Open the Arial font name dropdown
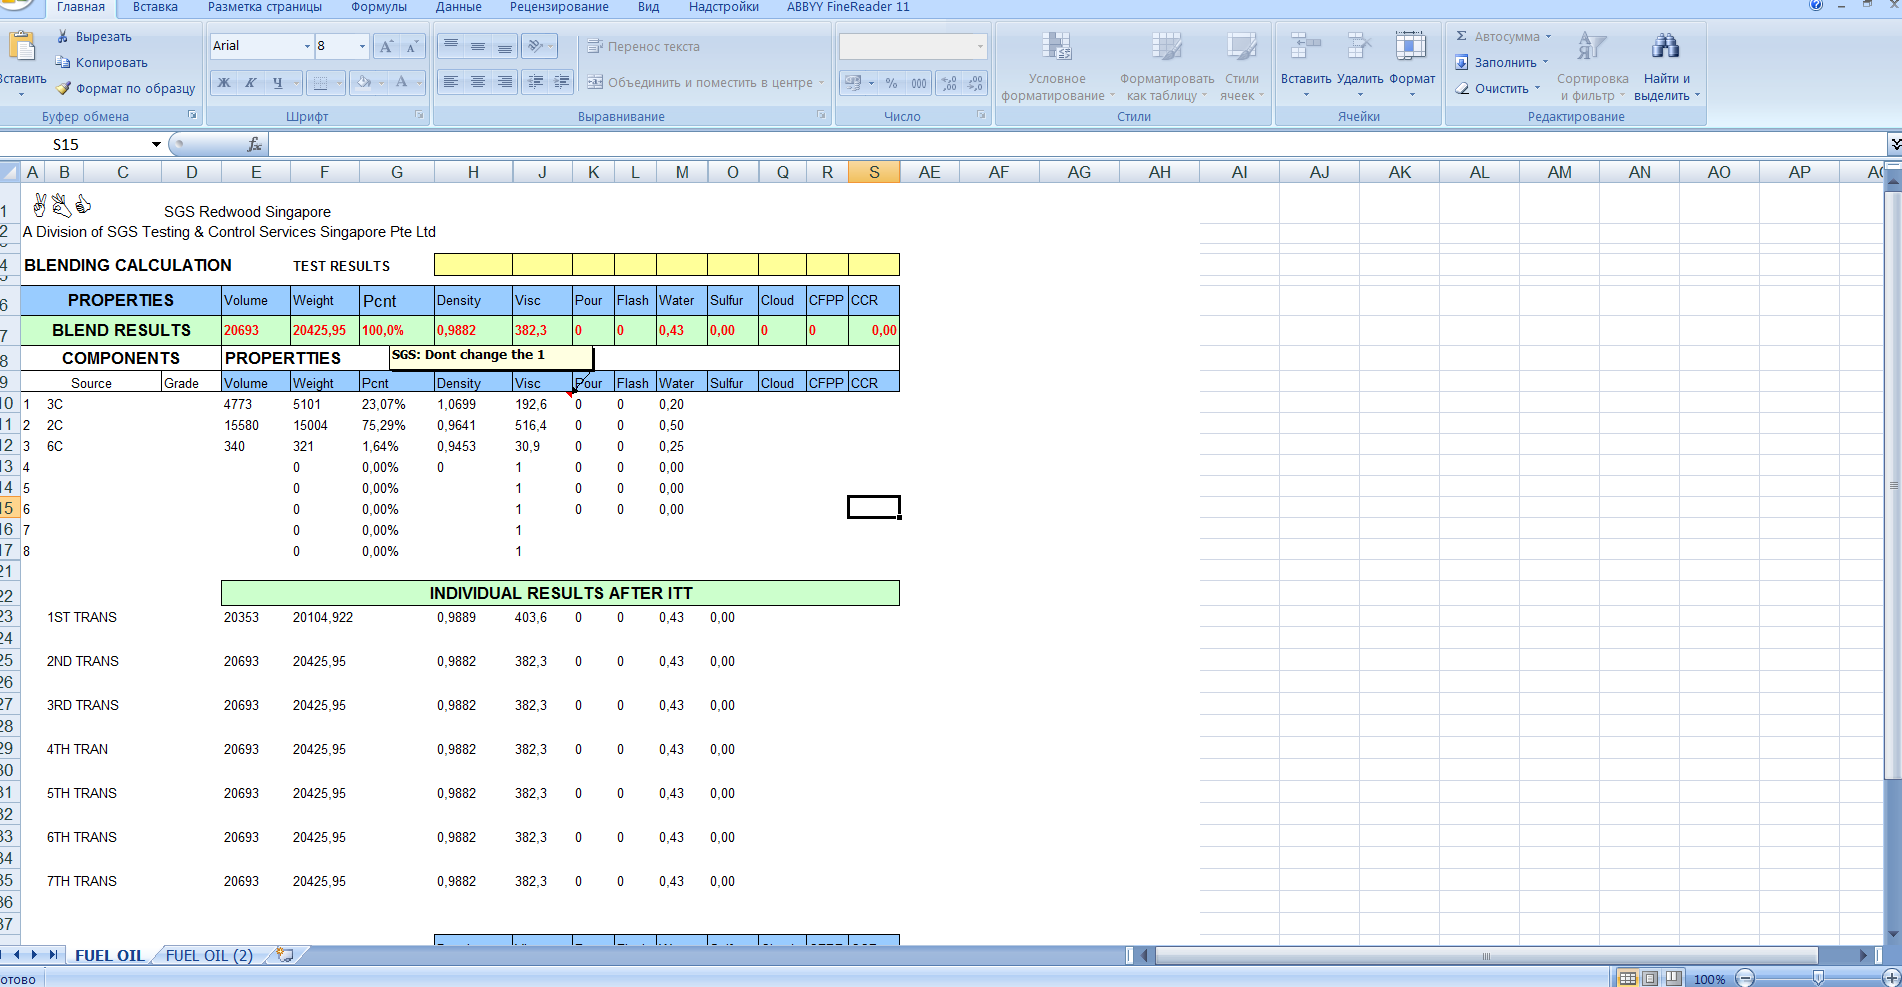 [x=307, y=47]
